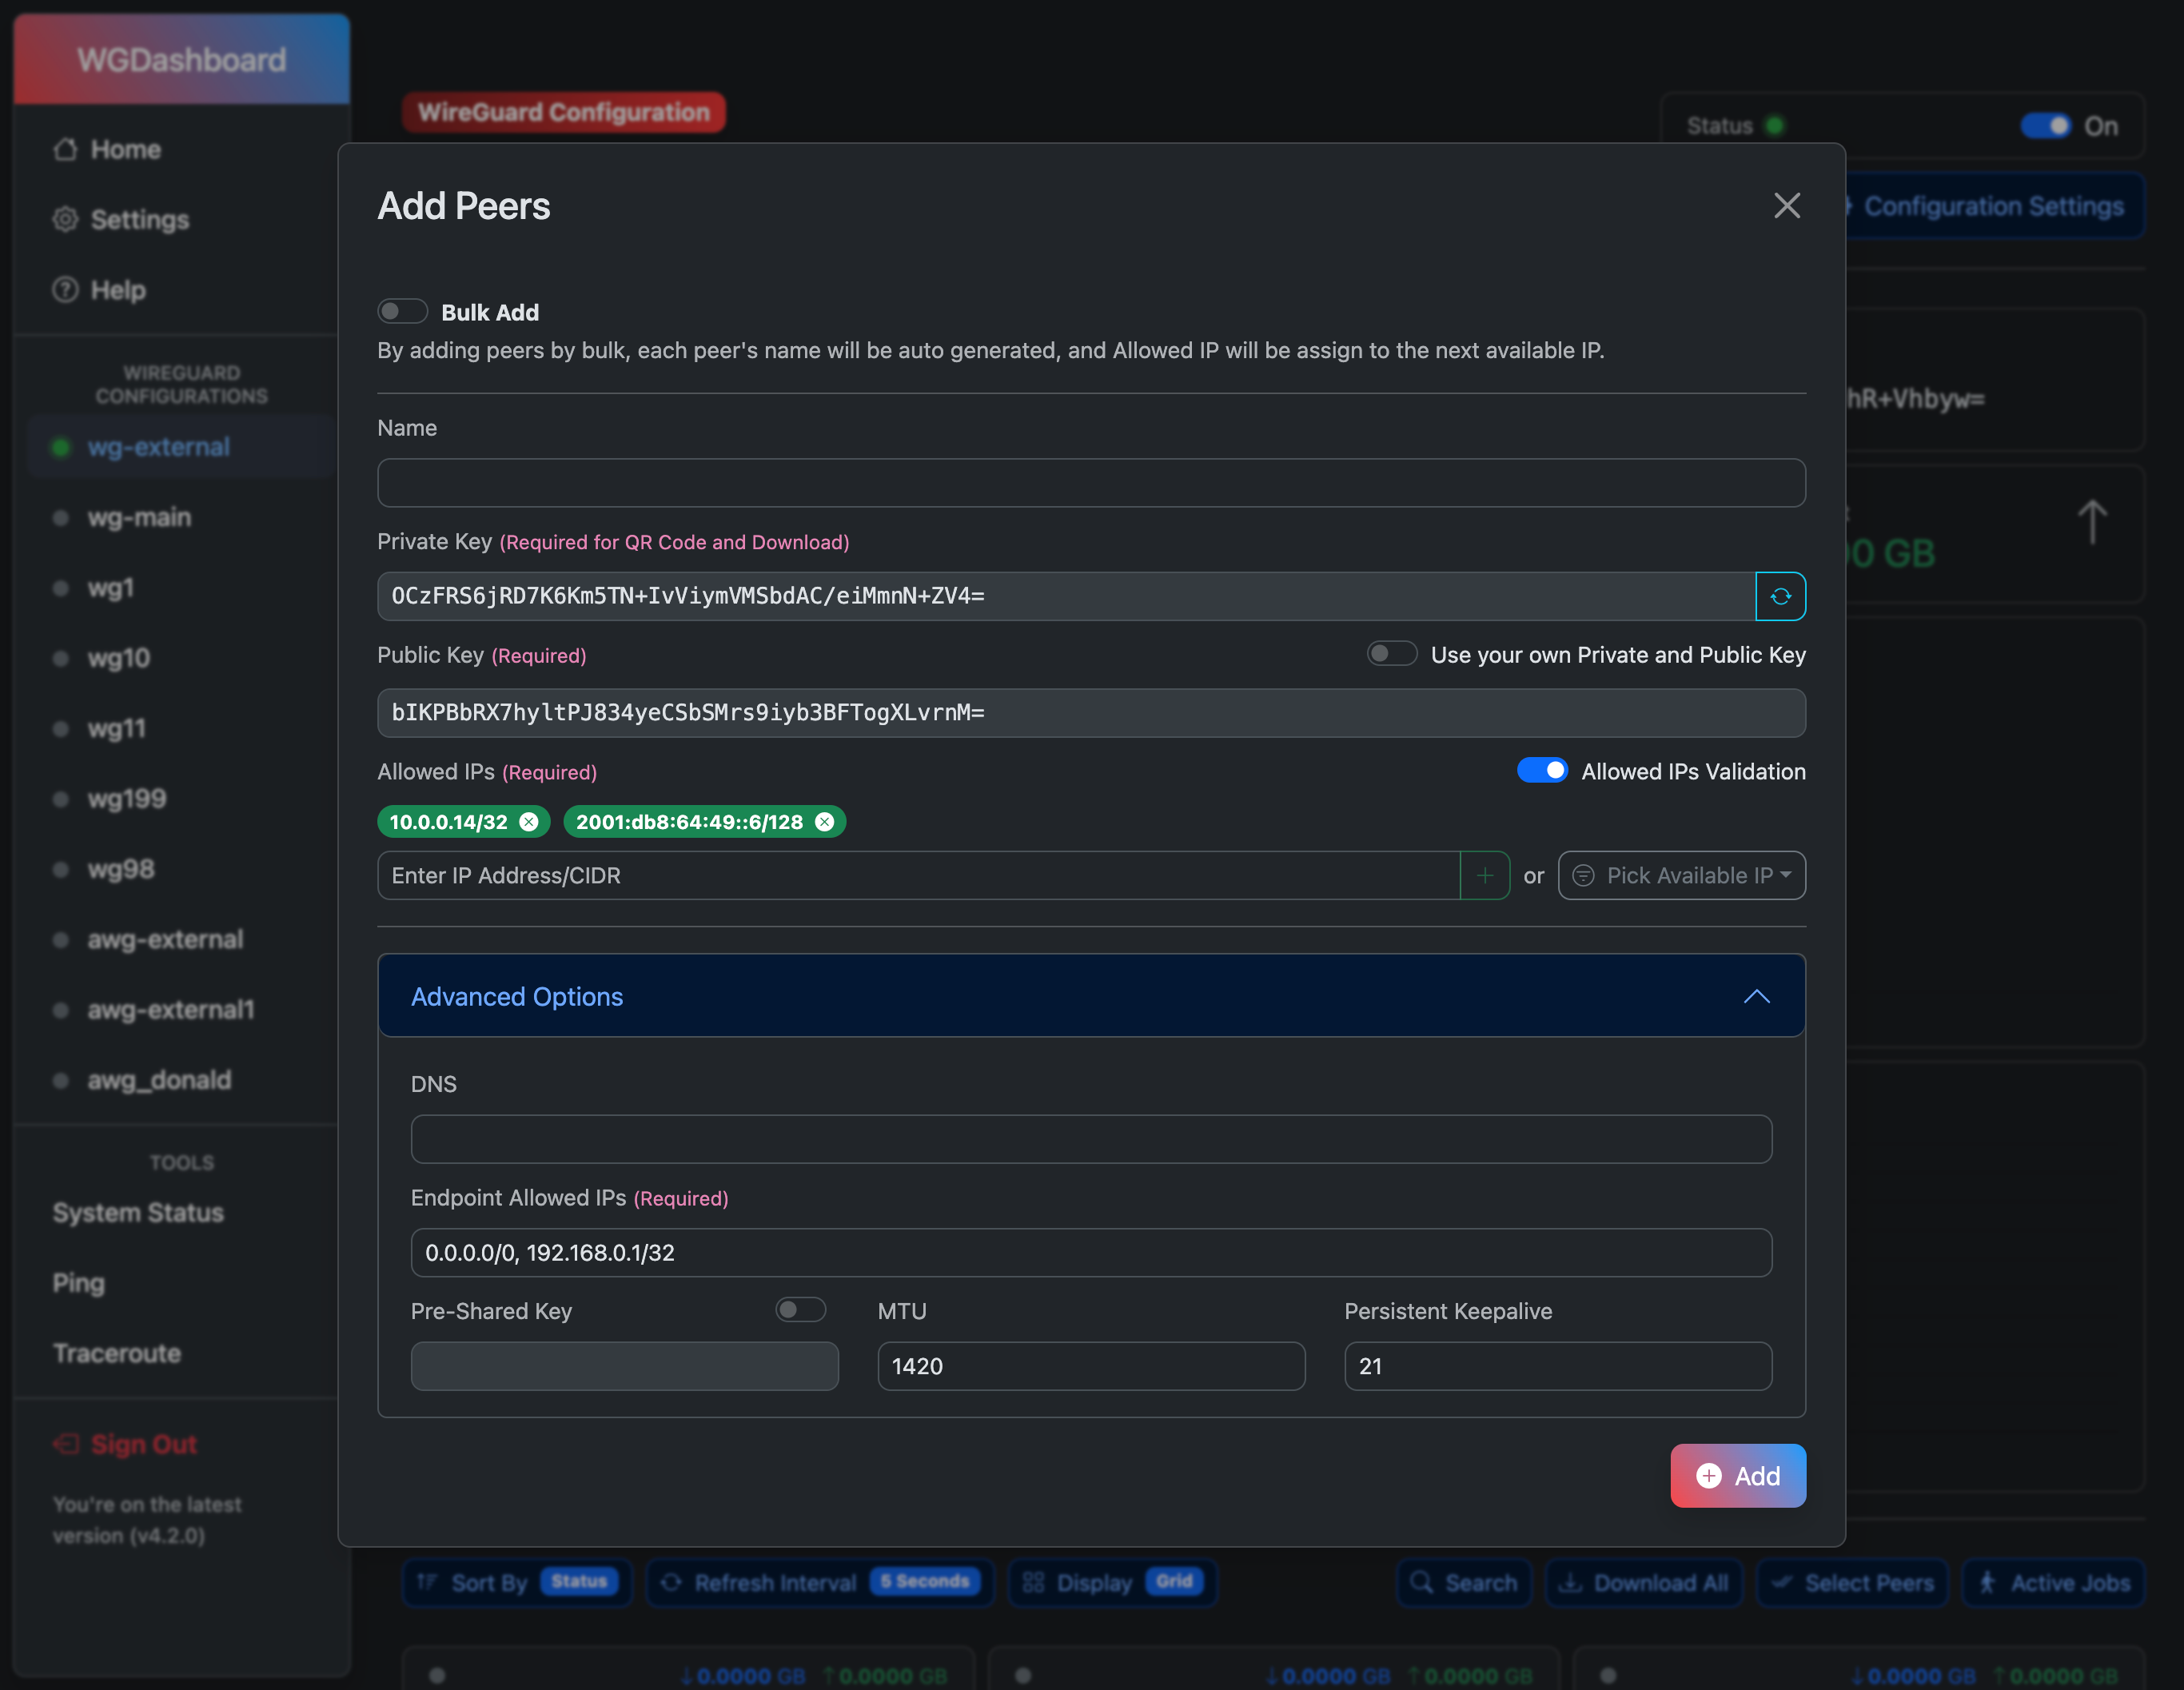Click Sign Out in the sidebar
Screen dimensions: 2184x1690
coord(182,1445)
